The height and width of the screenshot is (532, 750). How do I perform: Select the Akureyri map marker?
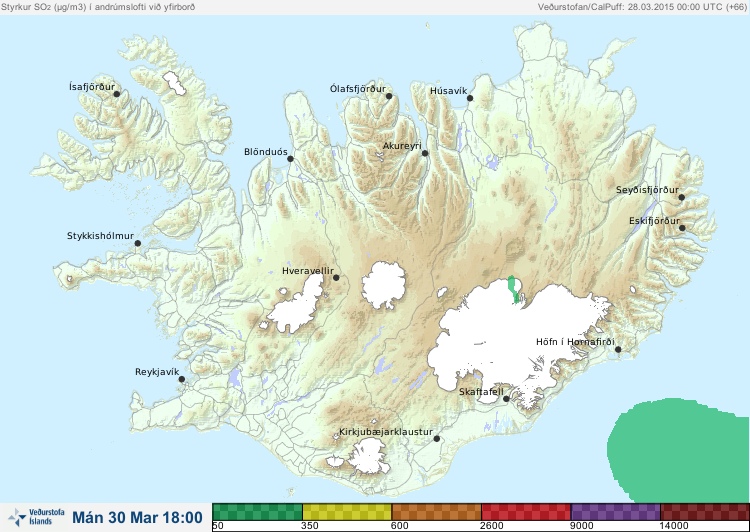[x=425, y=153]
